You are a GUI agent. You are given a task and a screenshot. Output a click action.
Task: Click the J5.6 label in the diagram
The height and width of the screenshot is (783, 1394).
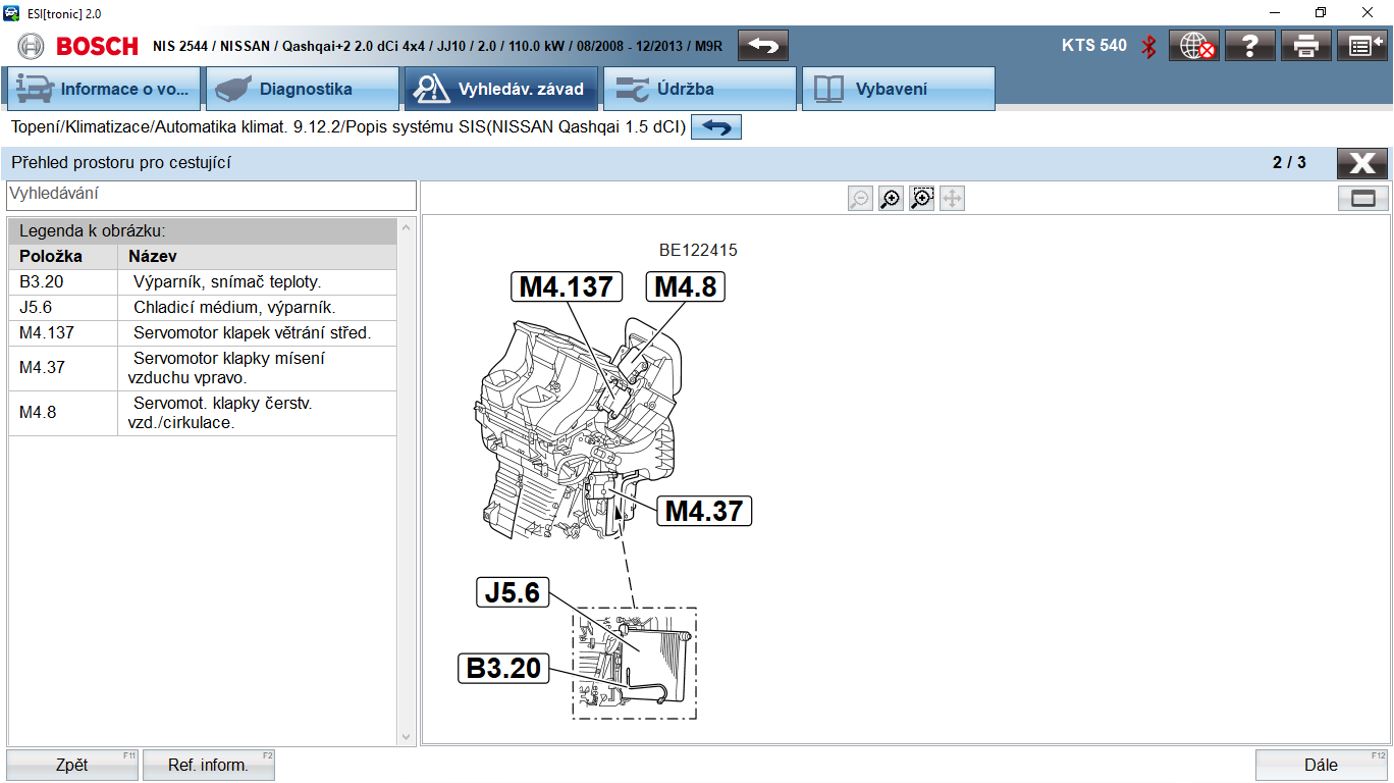tap(512, 593)
